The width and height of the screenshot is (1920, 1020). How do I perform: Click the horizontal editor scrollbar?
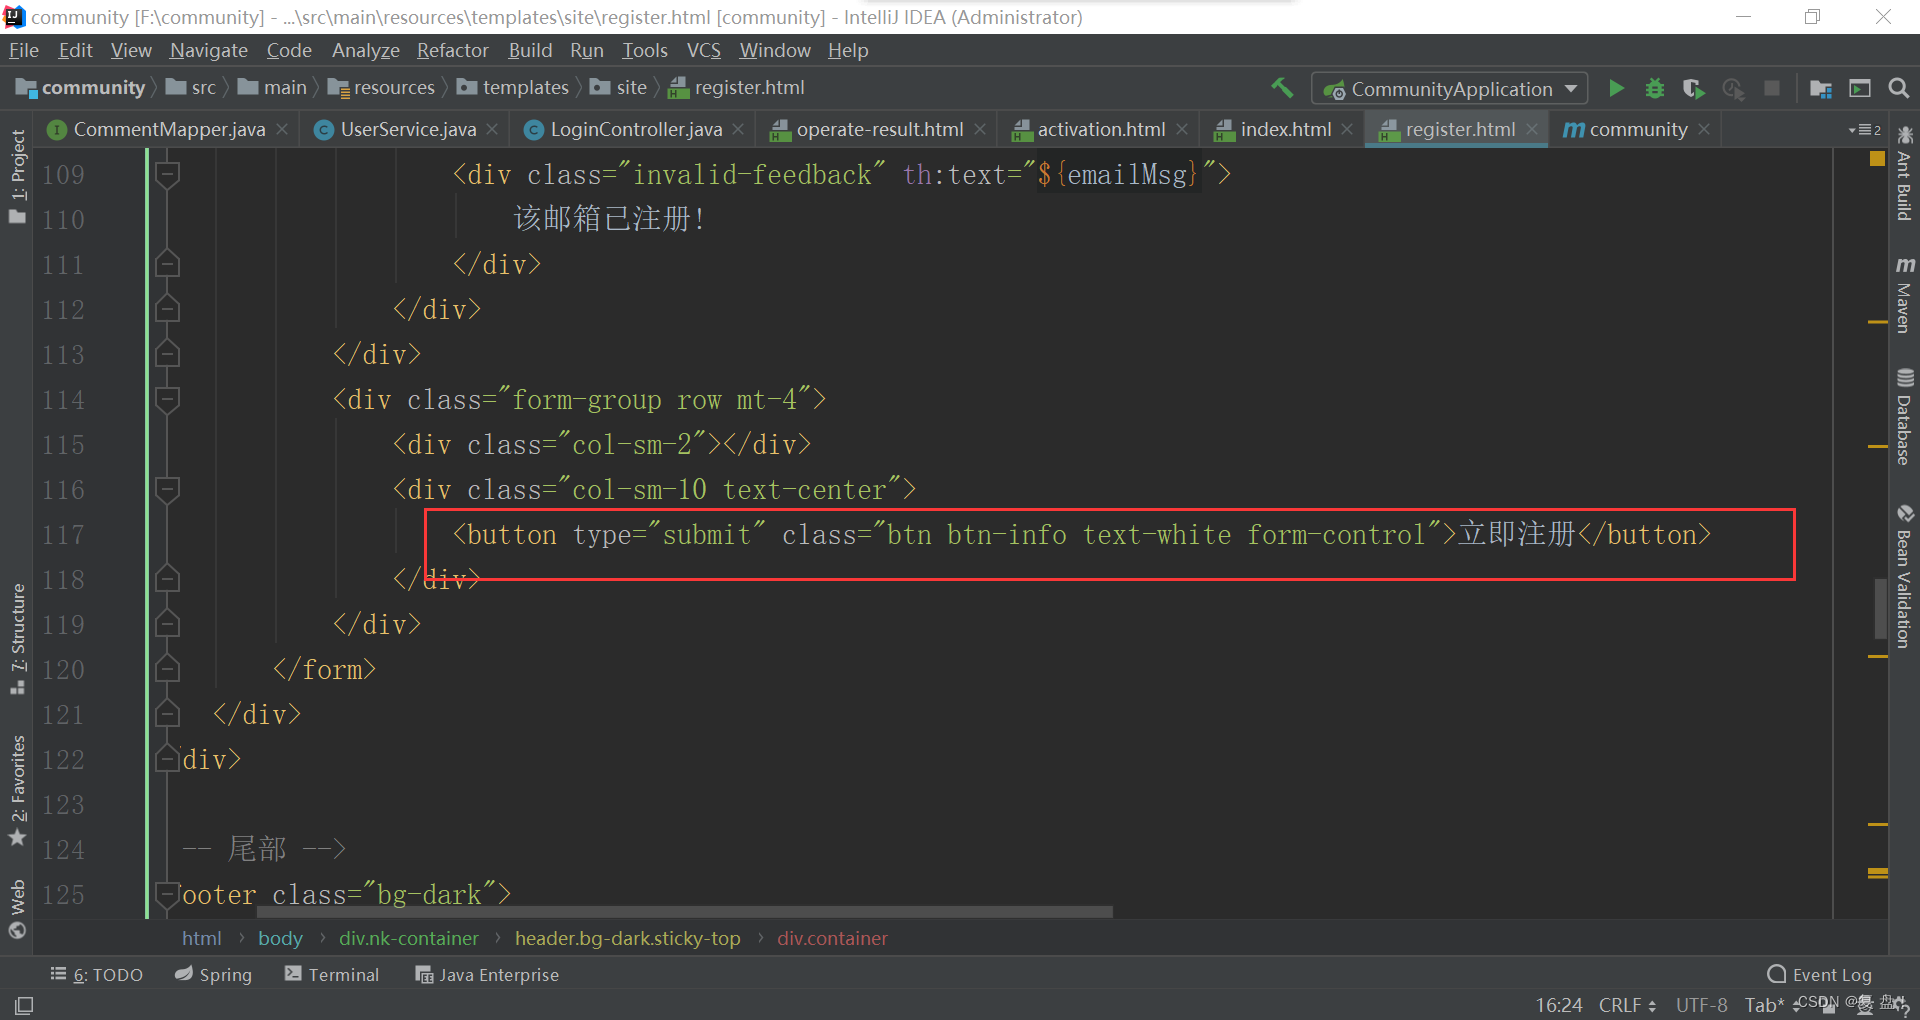(685, 912)
